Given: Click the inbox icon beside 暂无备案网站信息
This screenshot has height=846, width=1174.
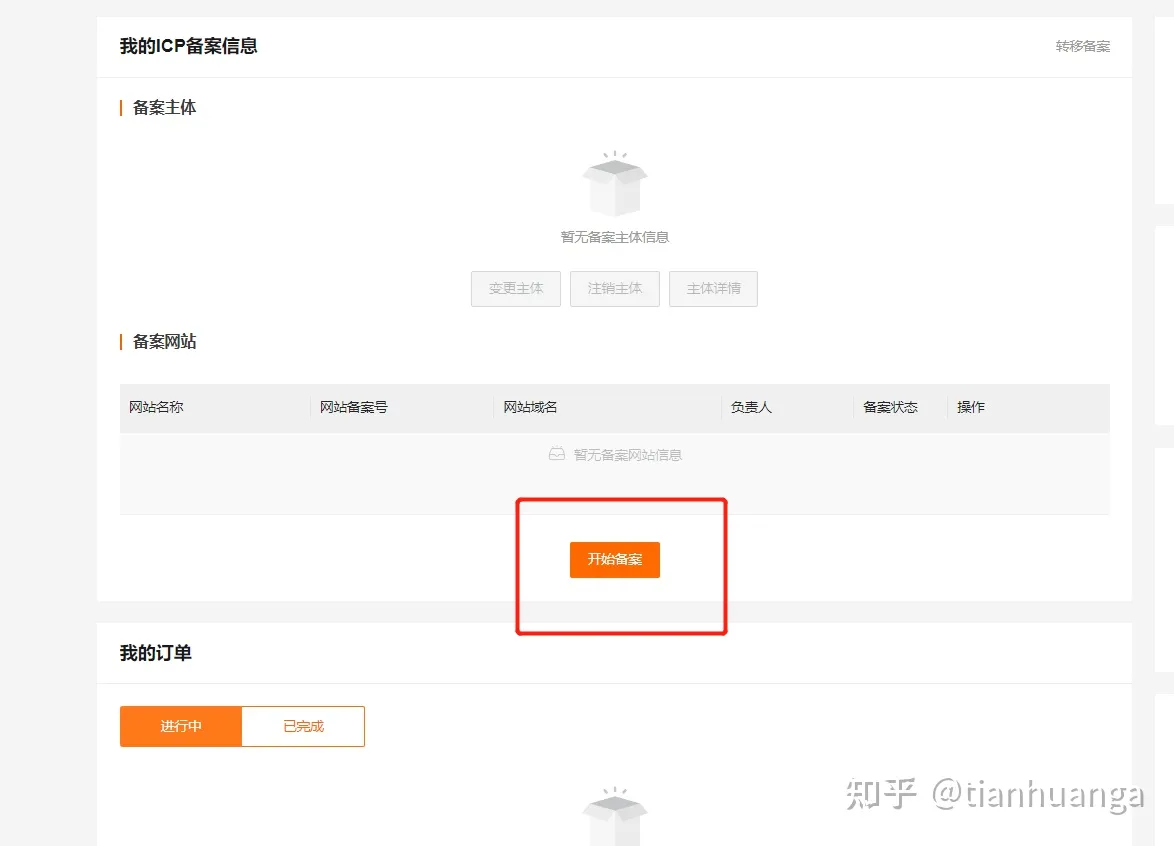Looking at the screenshot, I should pos(556,454).
